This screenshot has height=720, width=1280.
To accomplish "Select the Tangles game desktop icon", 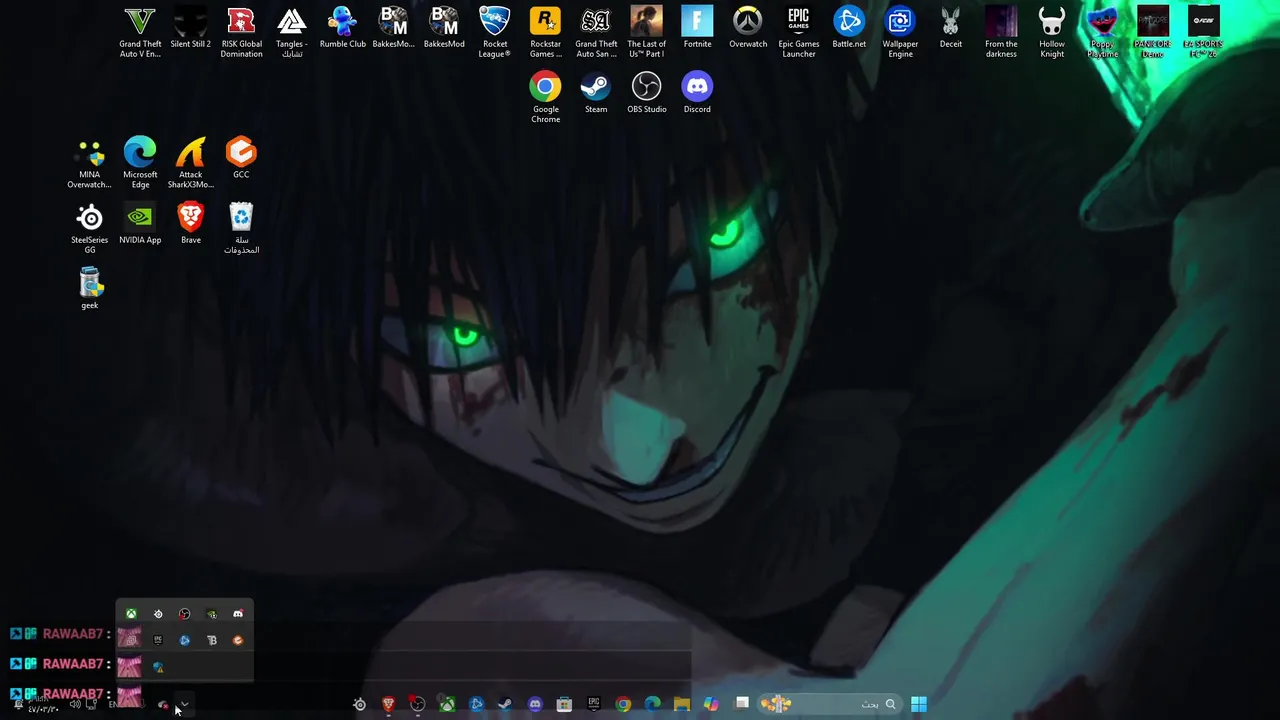I will pos(291,32).
